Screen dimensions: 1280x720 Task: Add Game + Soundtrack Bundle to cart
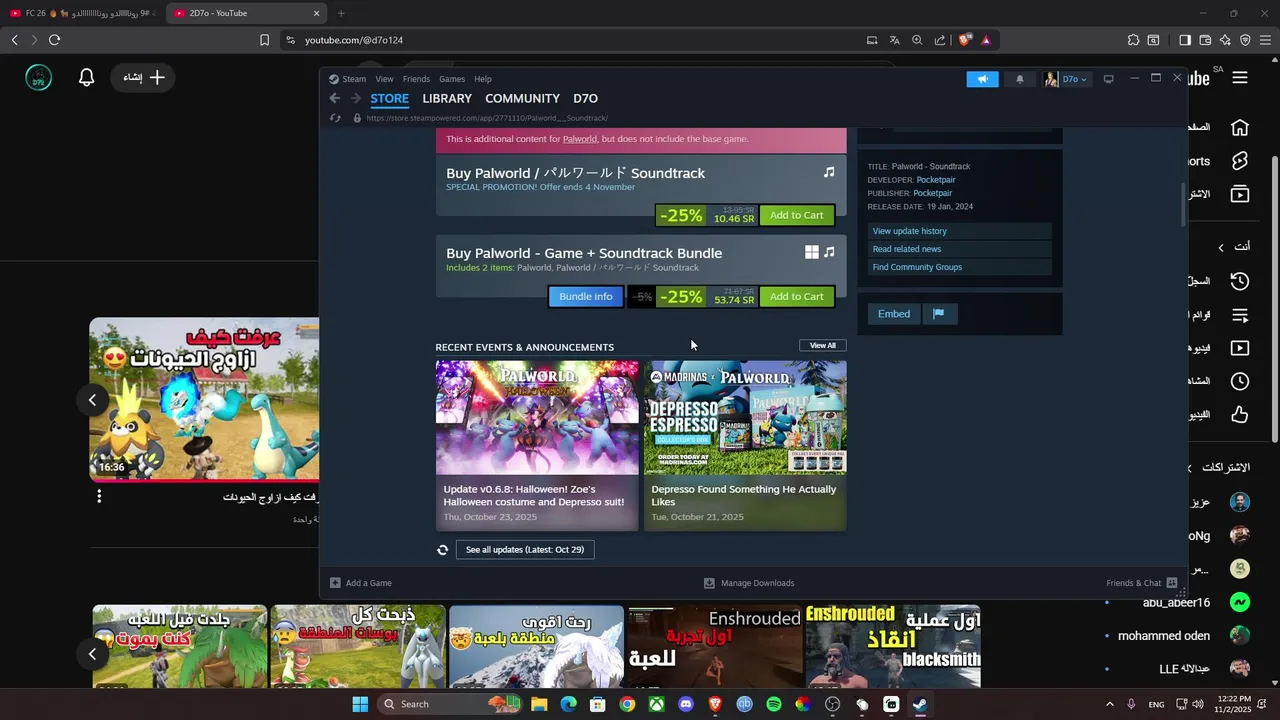(797, 296)
